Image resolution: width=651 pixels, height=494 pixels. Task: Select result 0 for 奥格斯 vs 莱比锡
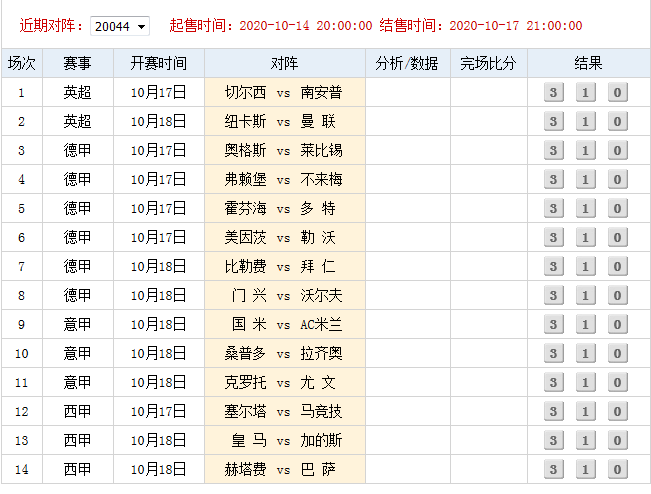pyautogui.click(x=617, y=150)
